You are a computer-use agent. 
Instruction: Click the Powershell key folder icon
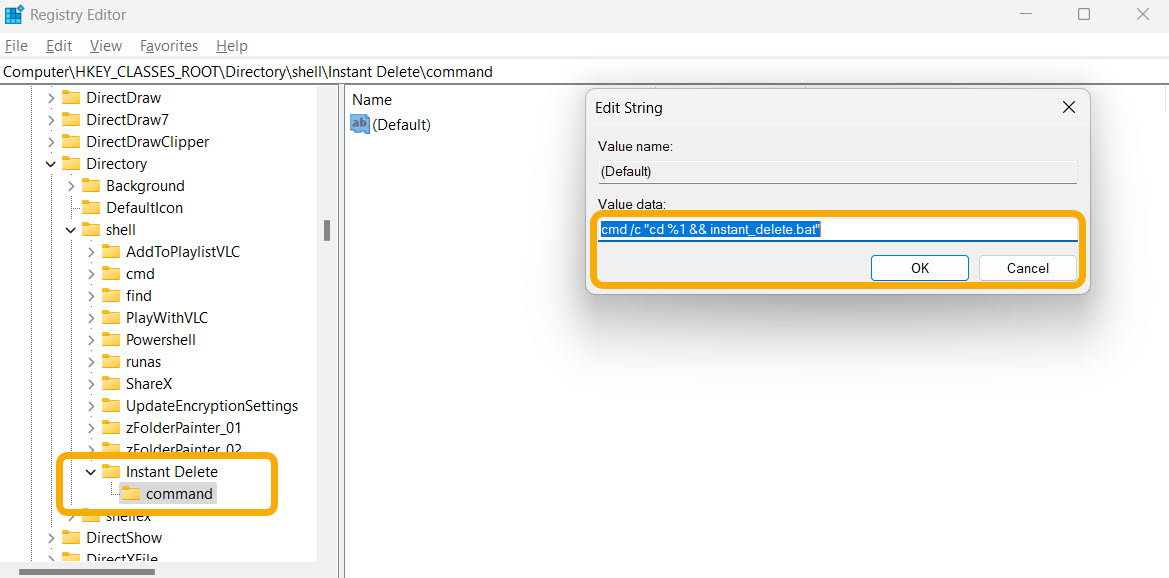click(111, 339)
